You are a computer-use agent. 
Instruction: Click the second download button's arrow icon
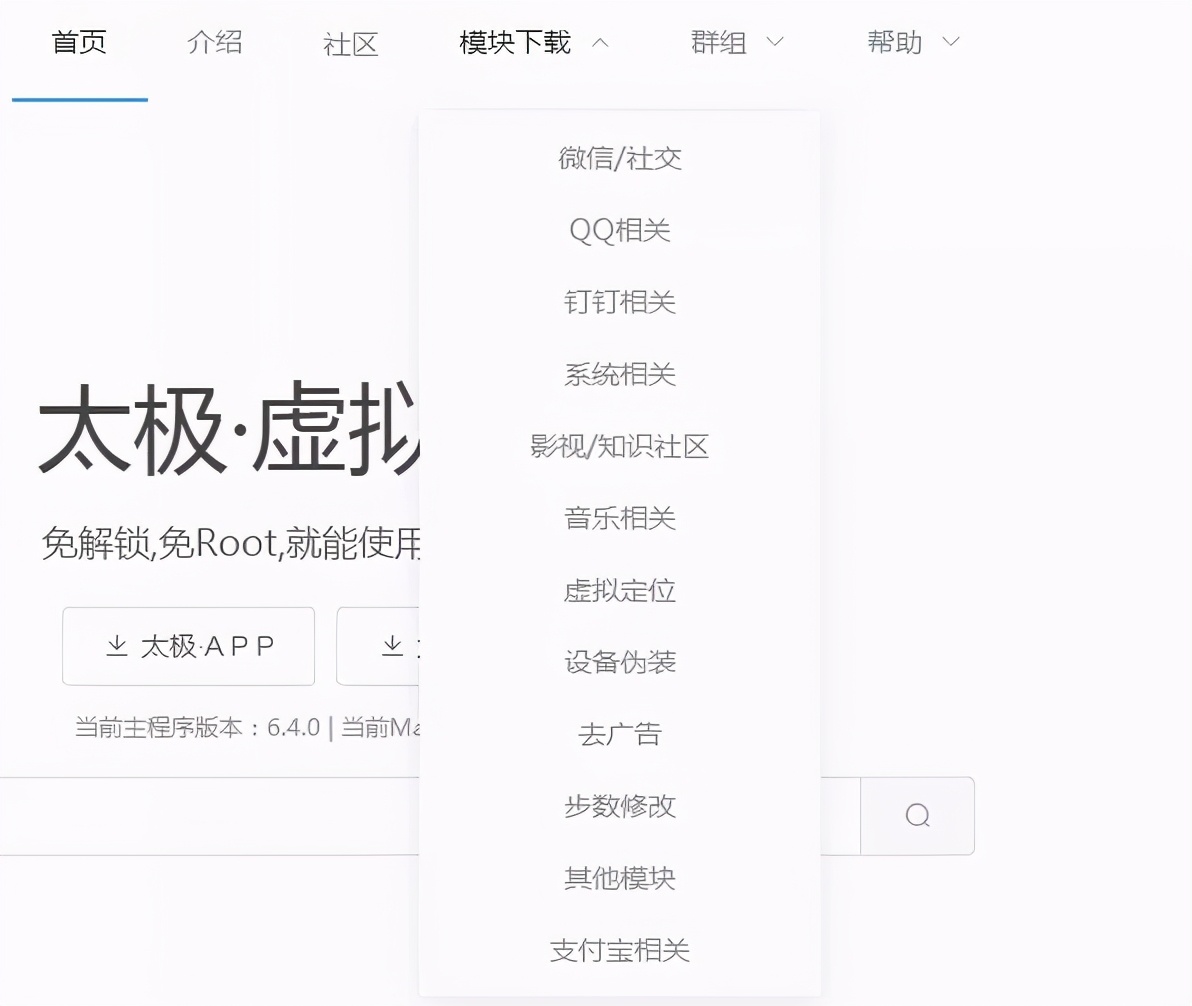pyautogui.click(x=391, y=646)
